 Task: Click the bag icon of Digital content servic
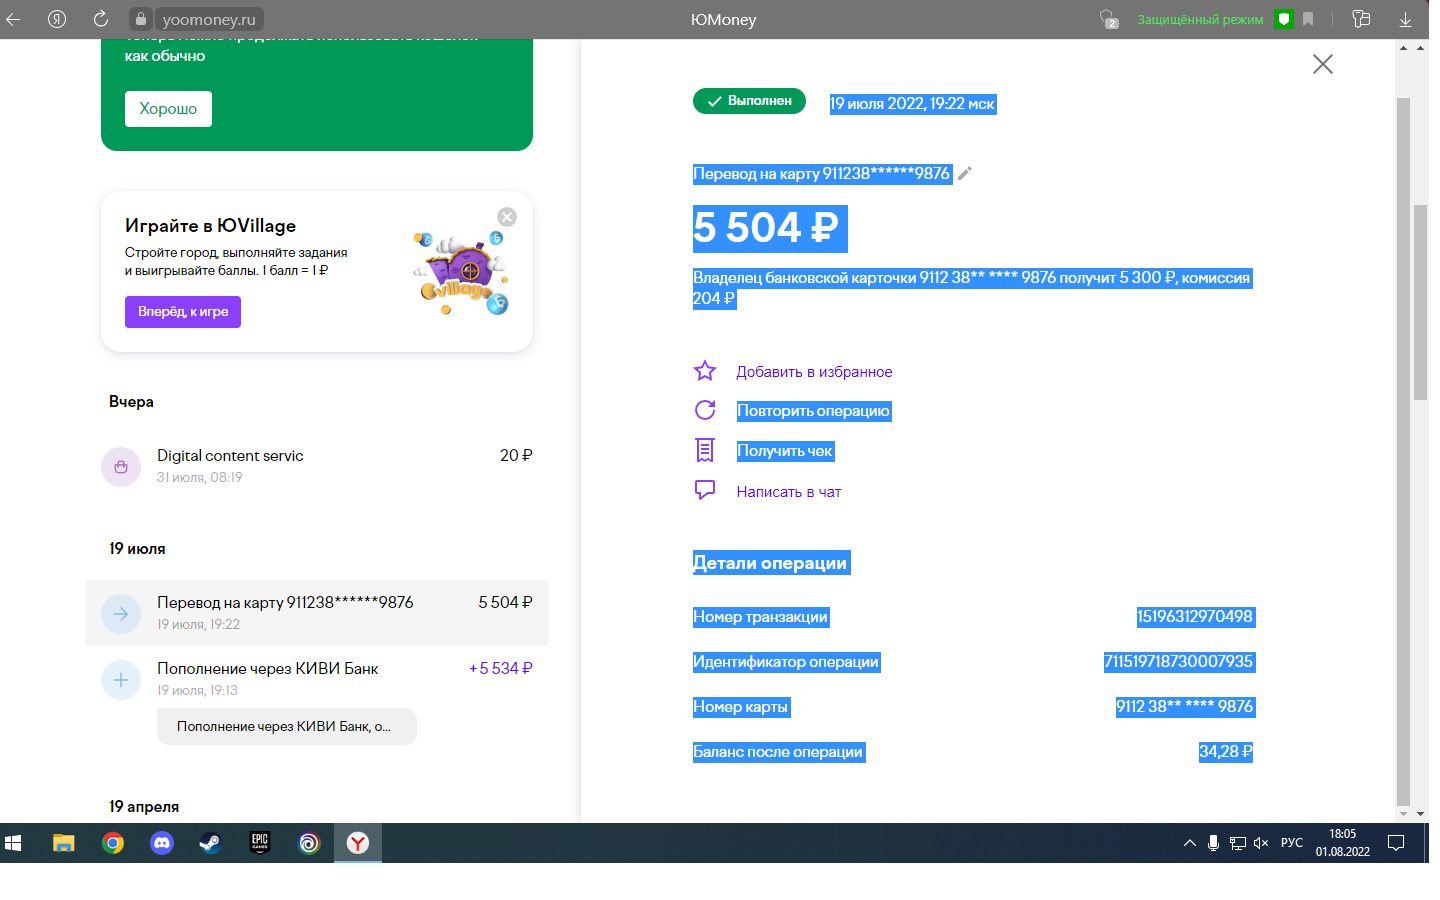coord(121,467)
